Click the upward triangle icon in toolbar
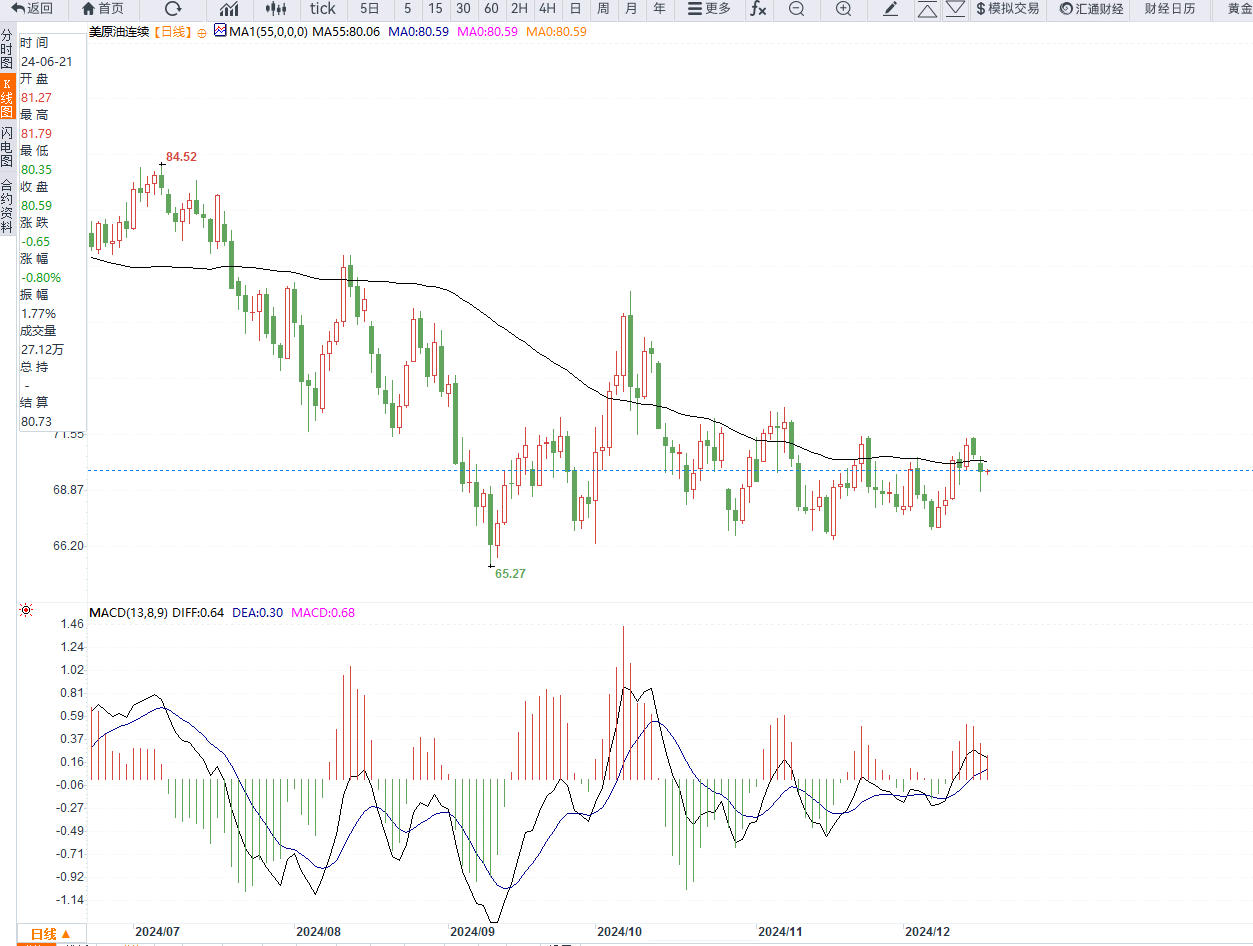 click(927, 10)
